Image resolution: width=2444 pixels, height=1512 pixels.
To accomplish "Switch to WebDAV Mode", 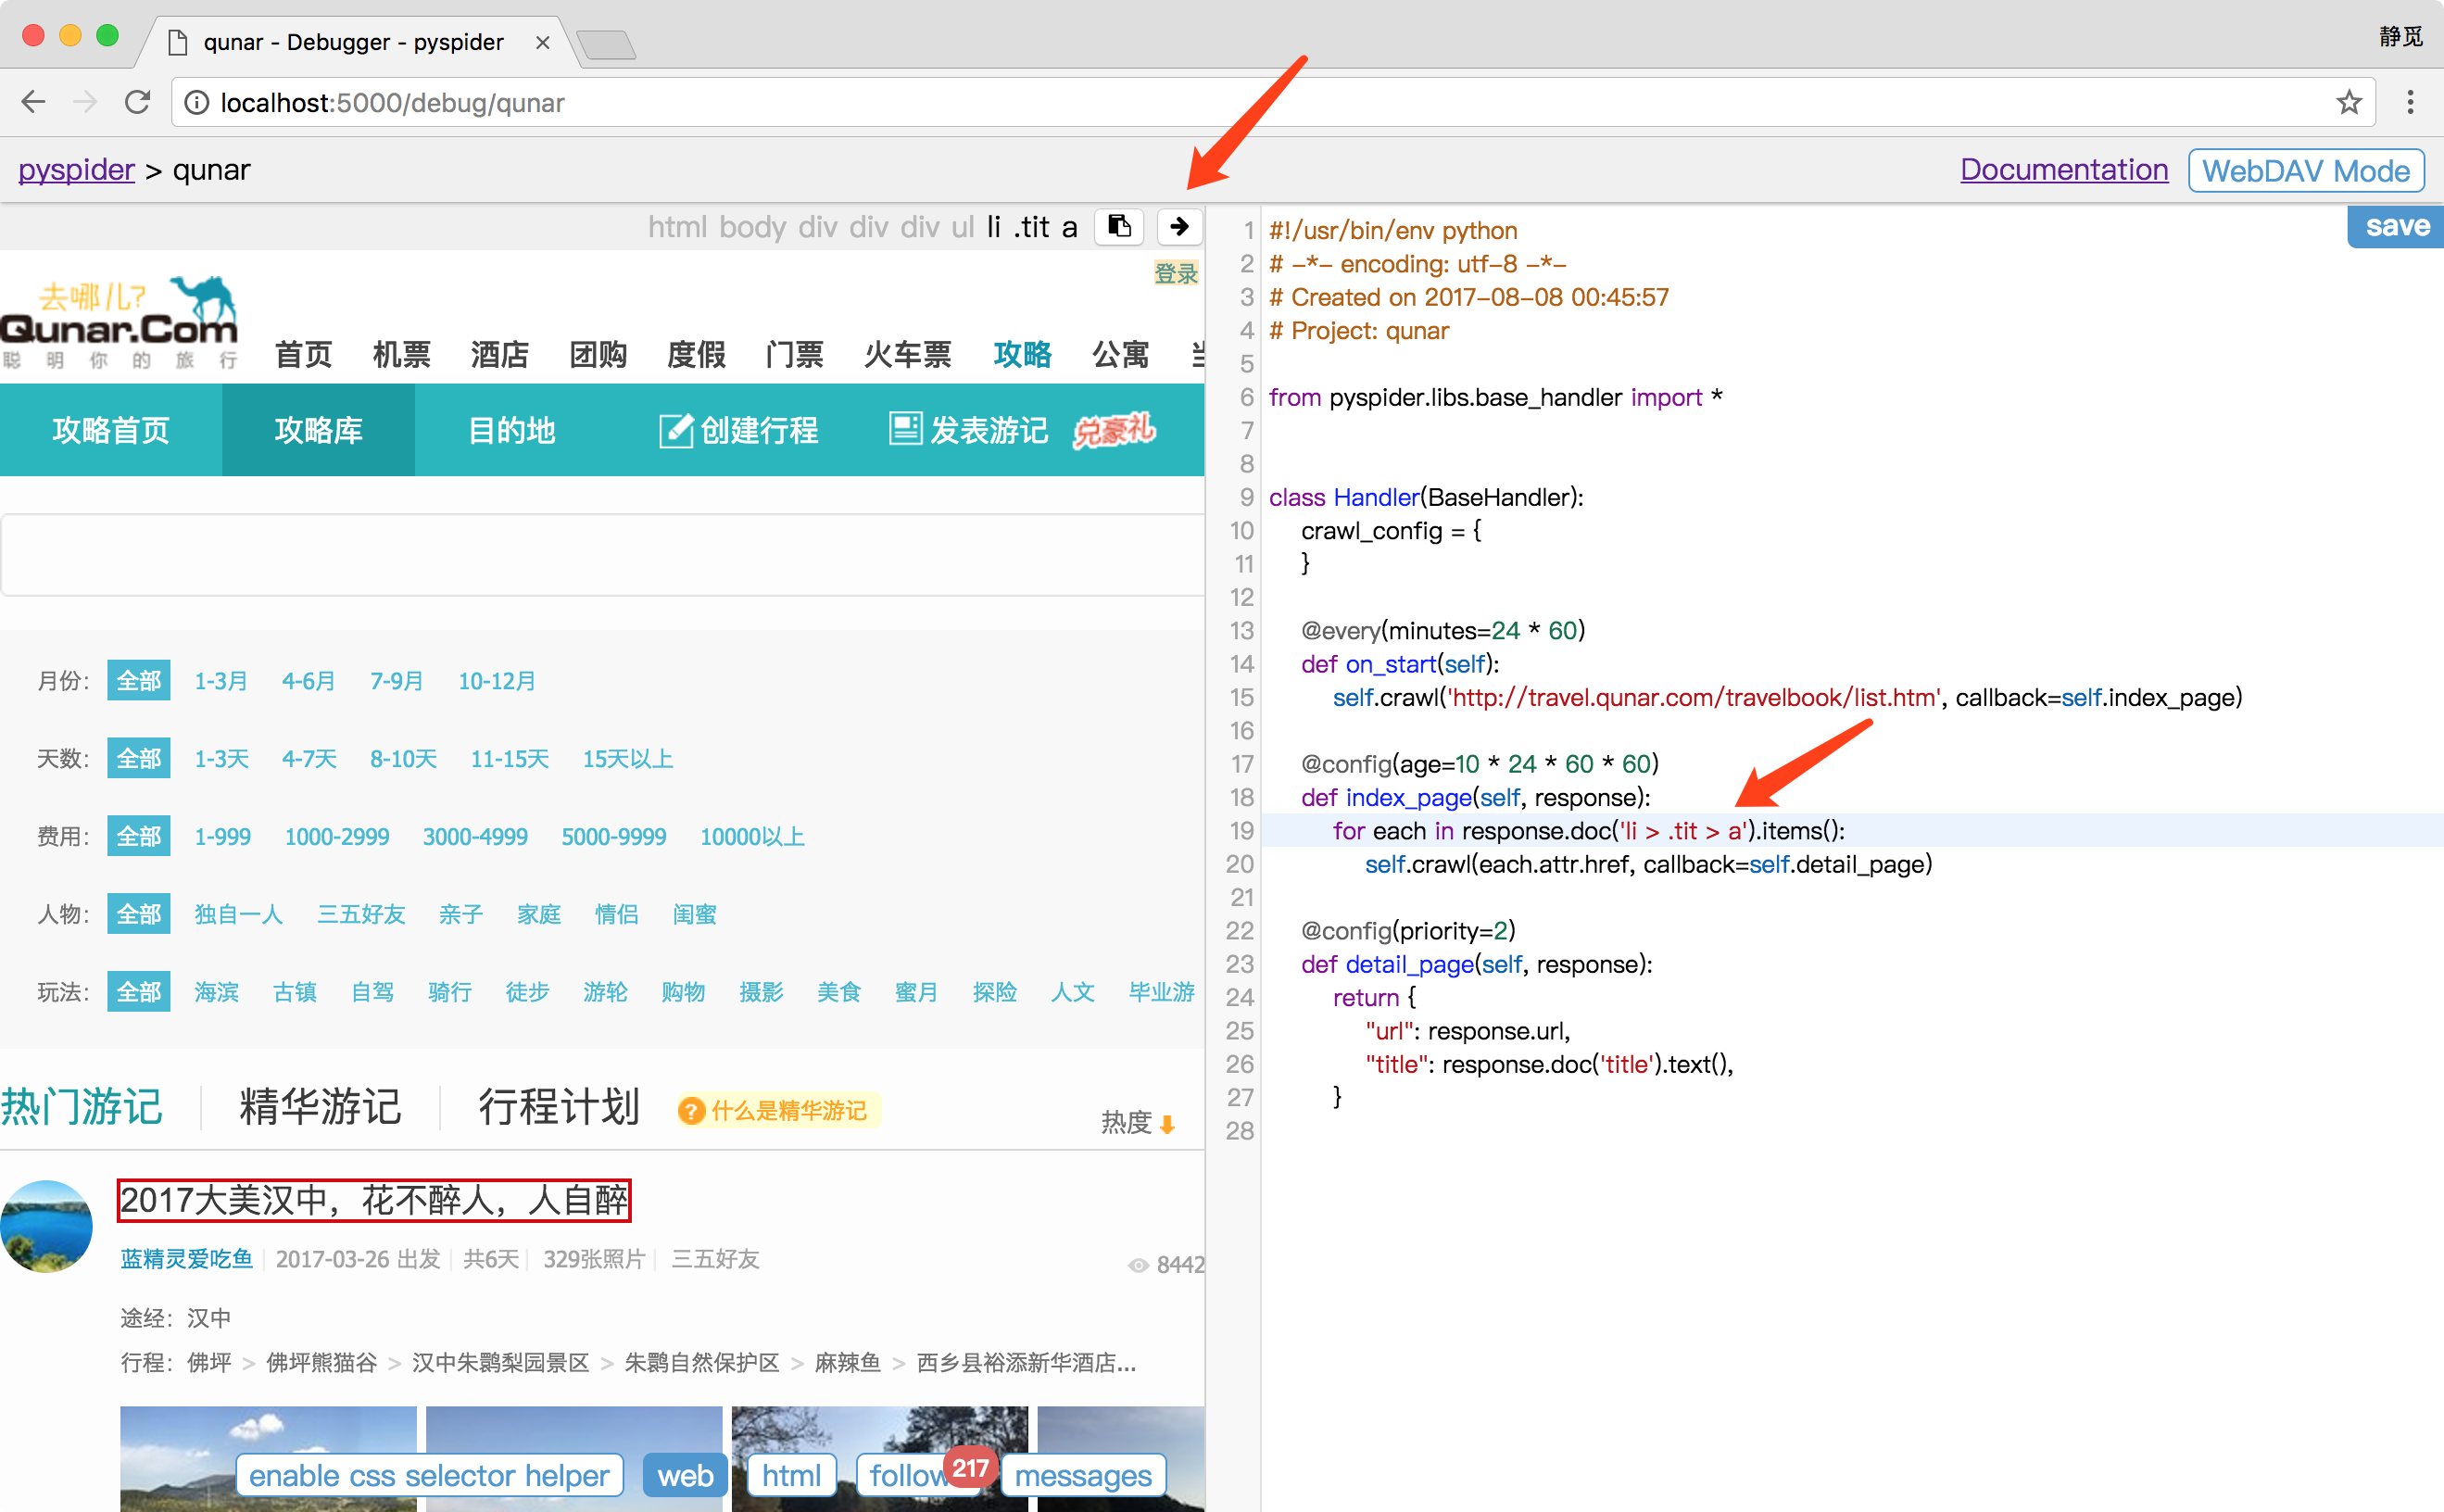I will click(x=2306, y=171).
